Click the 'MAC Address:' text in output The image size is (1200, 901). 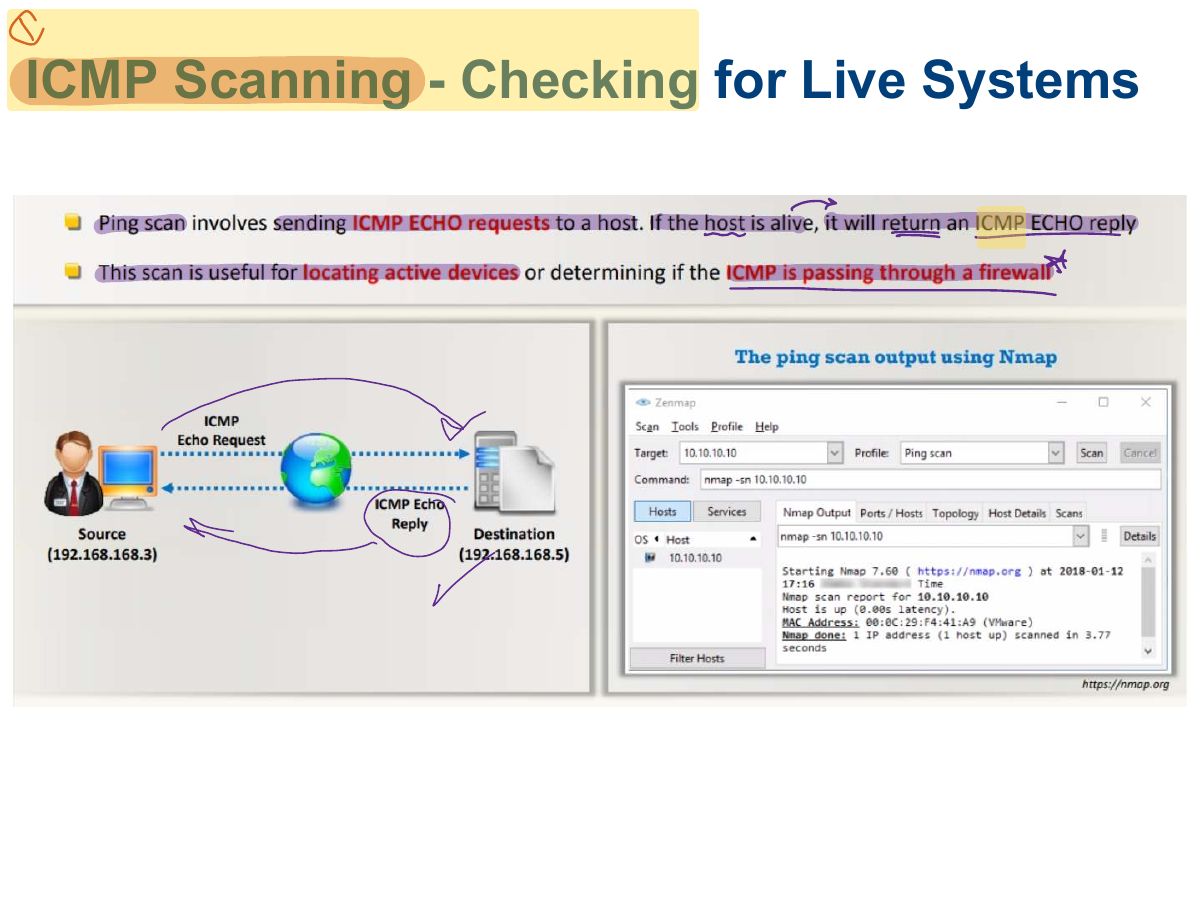point(820,622)
